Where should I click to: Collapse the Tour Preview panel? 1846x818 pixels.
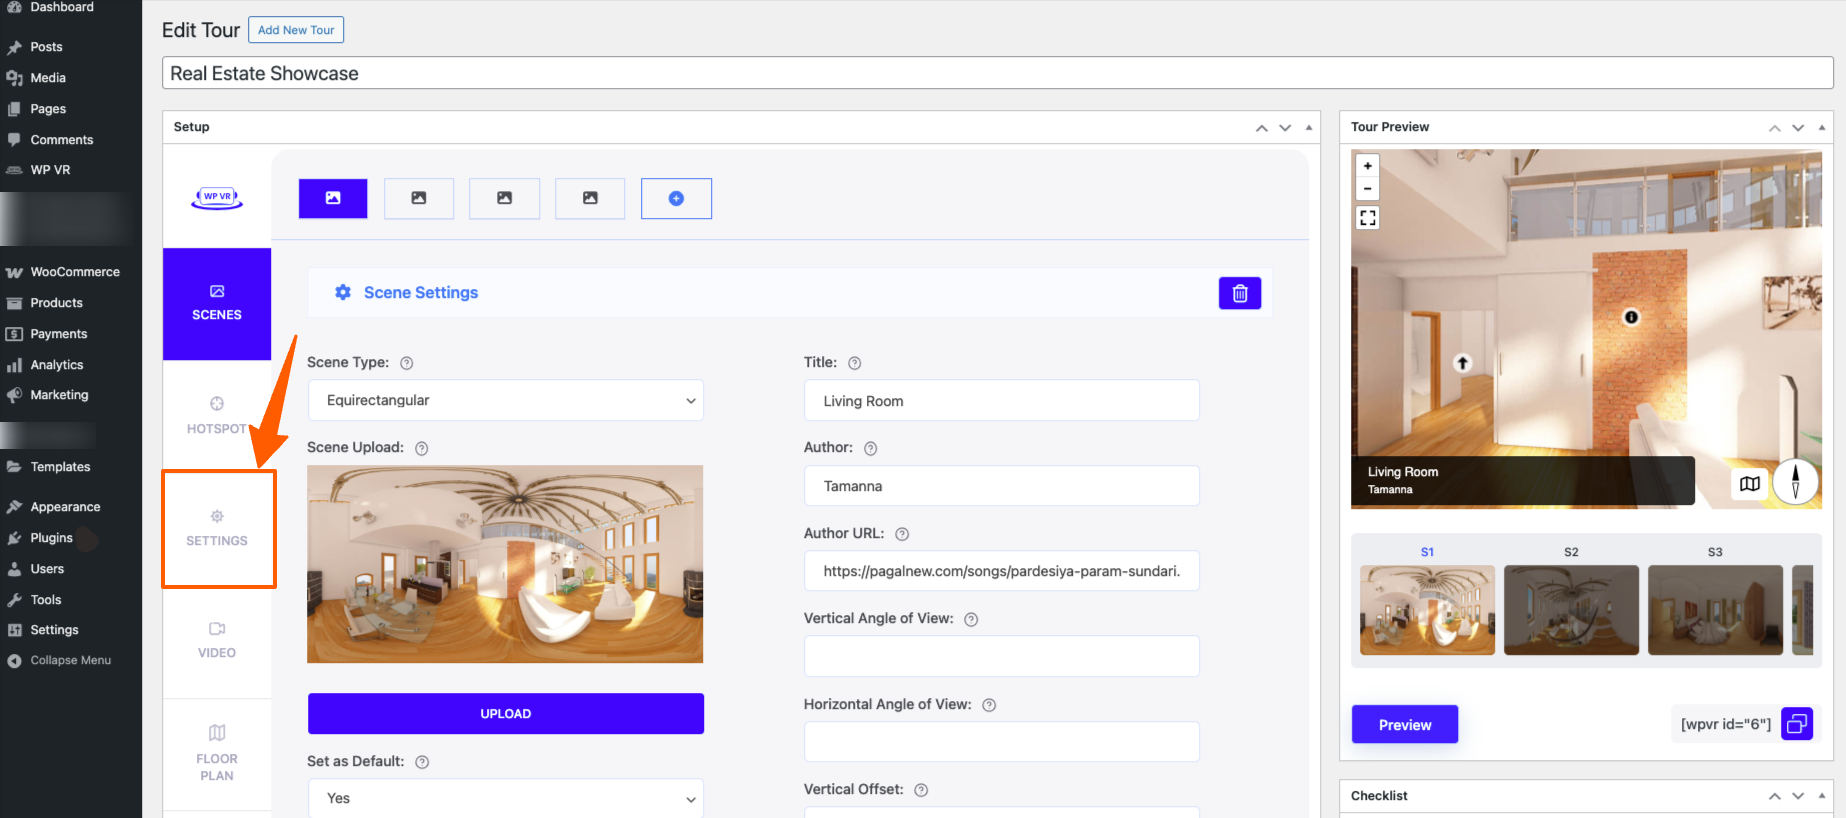point(1821,127)
